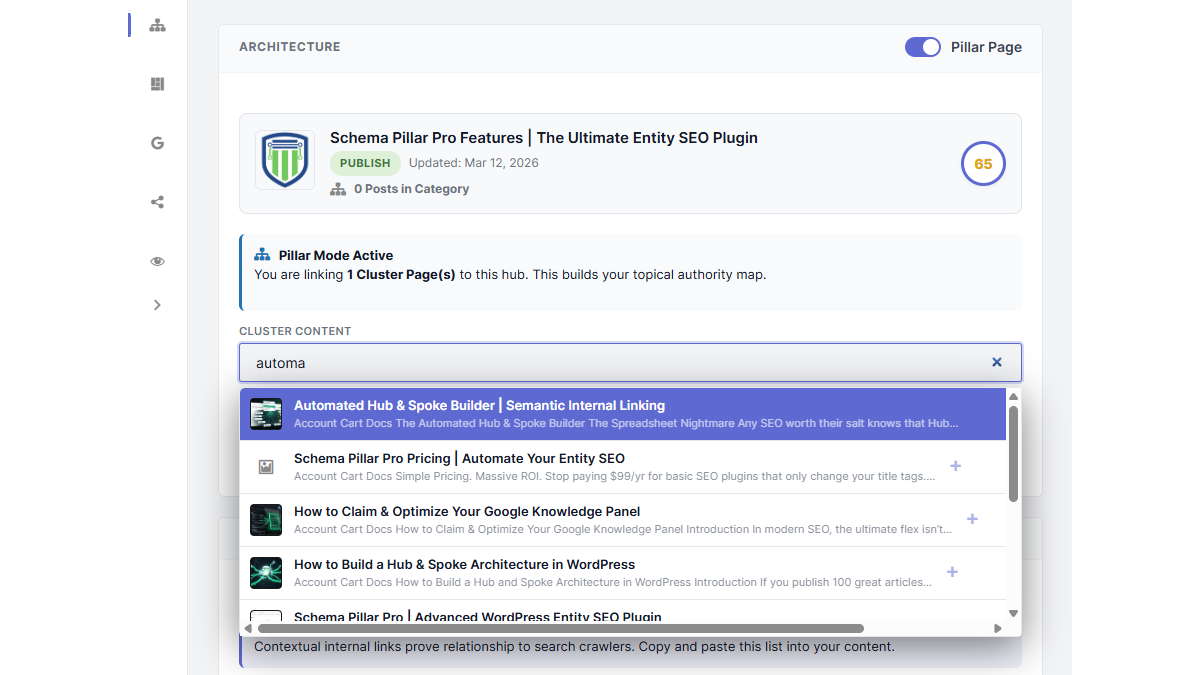Open the Google settings sidebar icon
1200x675 pixels.
[157, 143]
